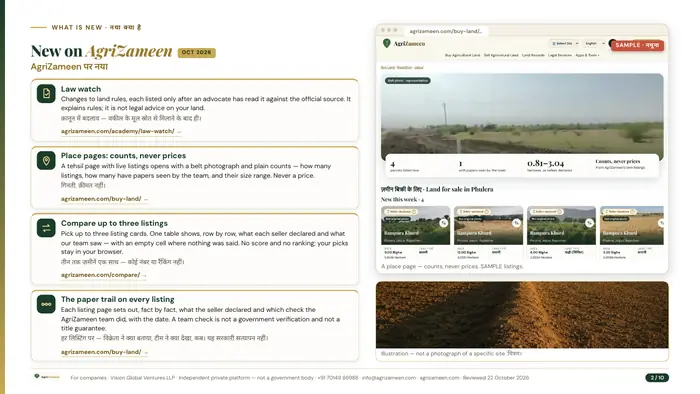
Task: Open Buy Agricultural Land menu item
Action: (462, 55)
